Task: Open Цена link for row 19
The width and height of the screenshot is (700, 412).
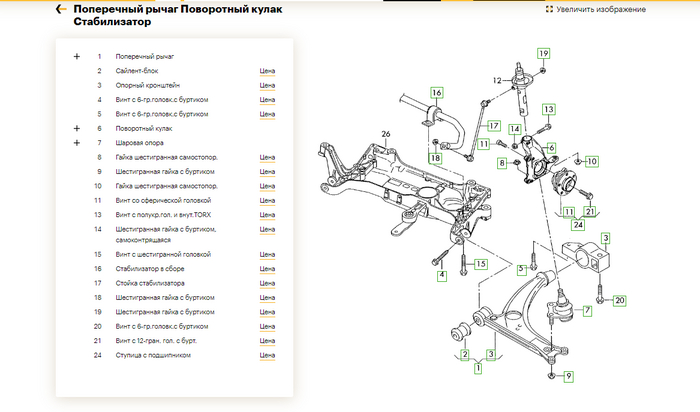Action: tap(267, 312)
